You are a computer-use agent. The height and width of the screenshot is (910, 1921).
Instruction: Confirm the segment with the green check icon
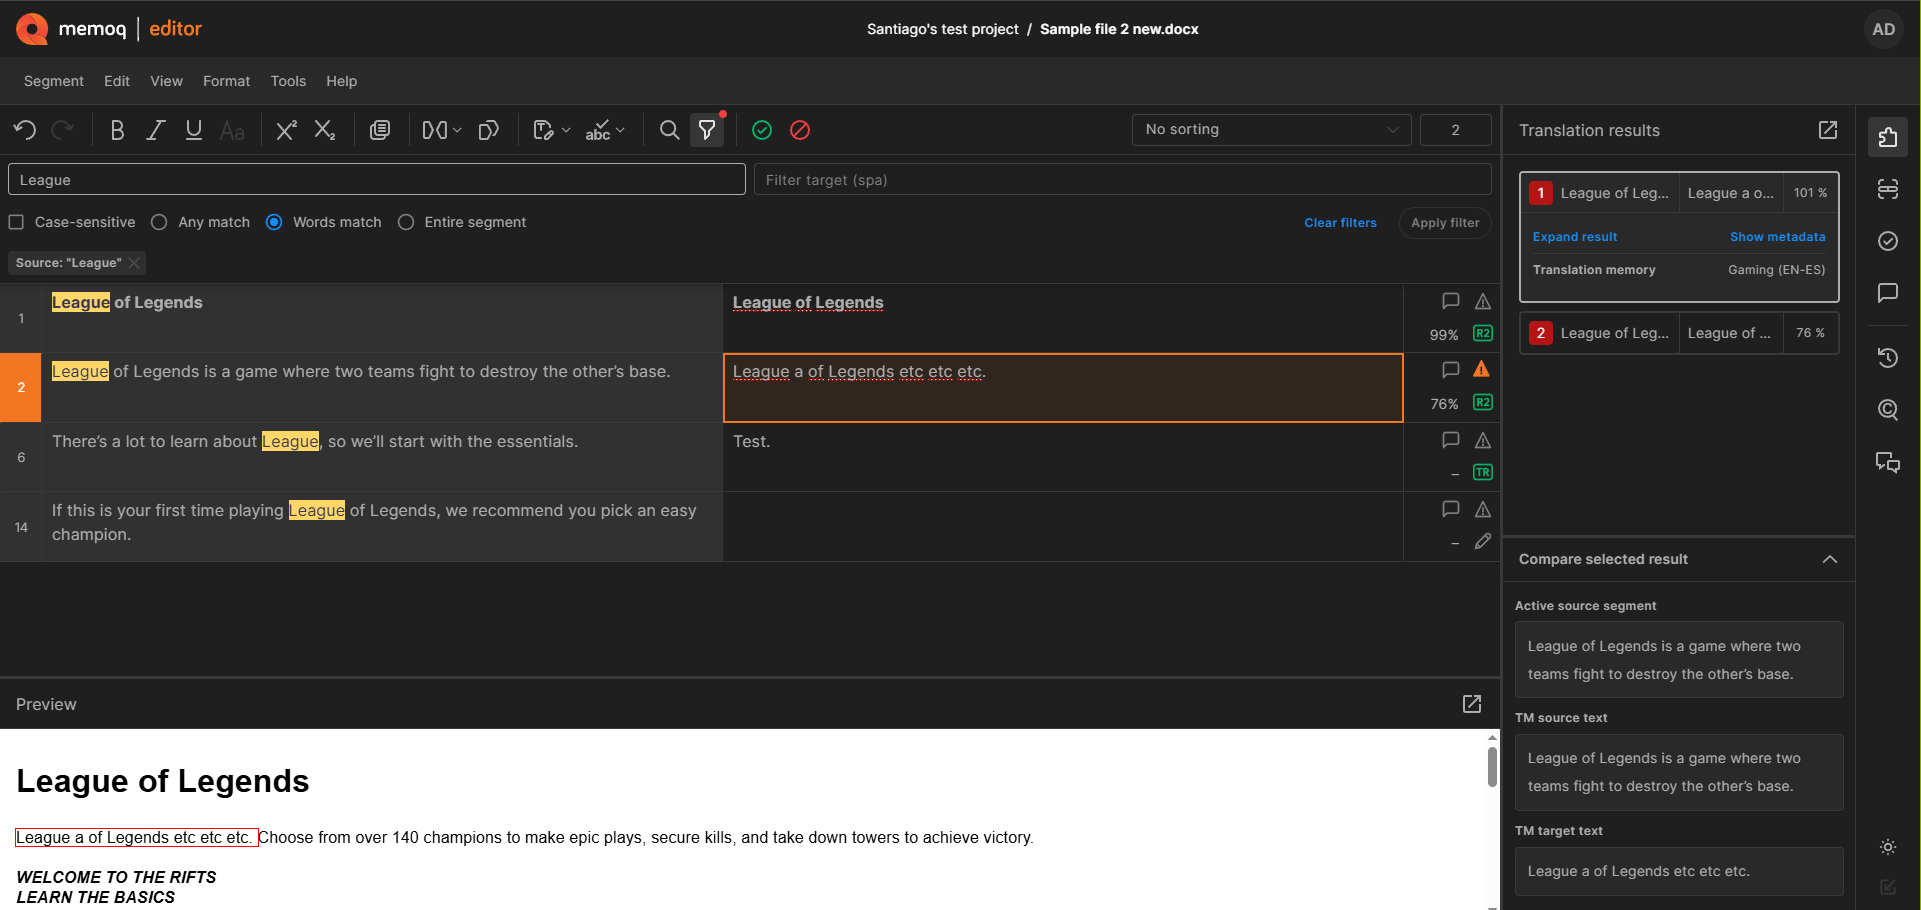(x=762, y=130)
